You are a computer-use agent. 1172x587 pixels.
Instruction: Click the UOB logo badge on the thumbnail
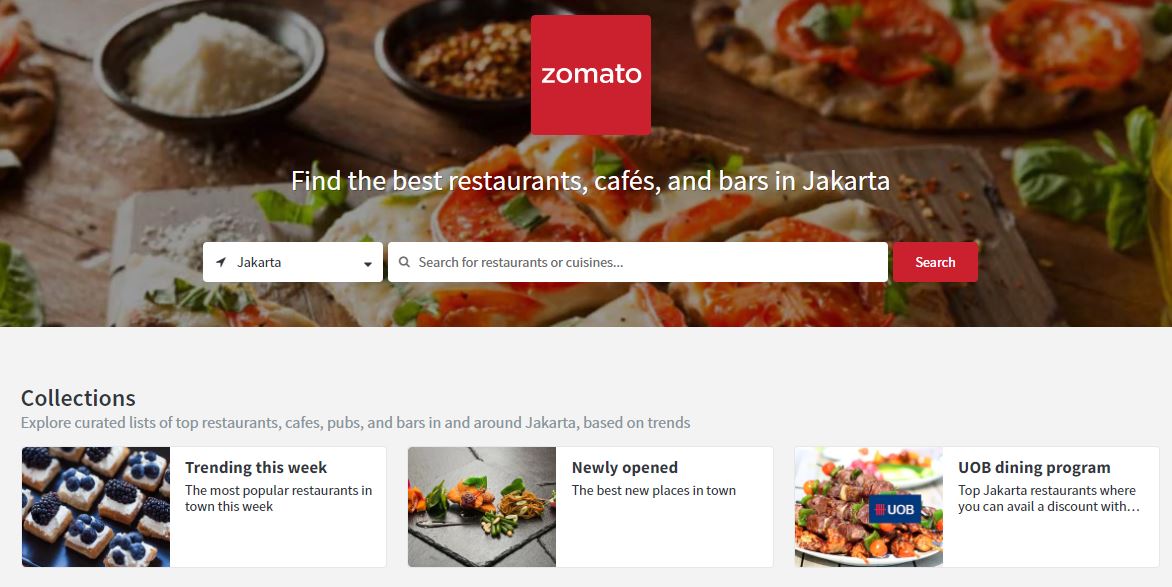pos(895,509)
